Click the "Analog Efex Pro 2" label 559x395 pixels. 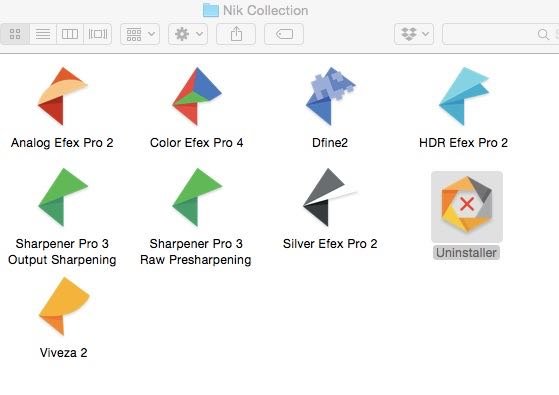(x=62, y=143)
